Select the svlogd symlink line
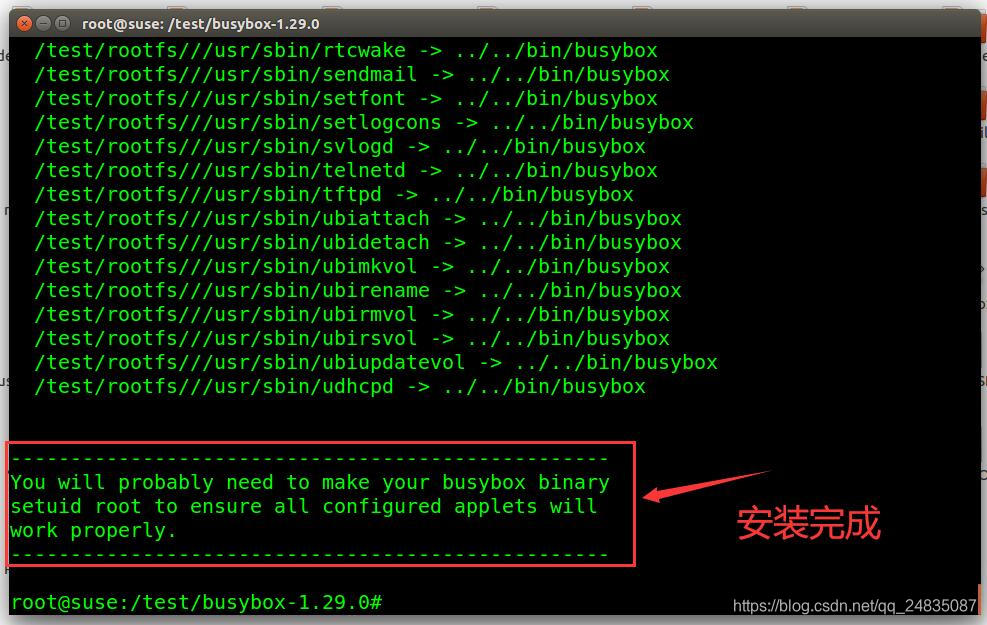This screenshot has height=625, width=987. pyautogui.click(x=340, y=146)
